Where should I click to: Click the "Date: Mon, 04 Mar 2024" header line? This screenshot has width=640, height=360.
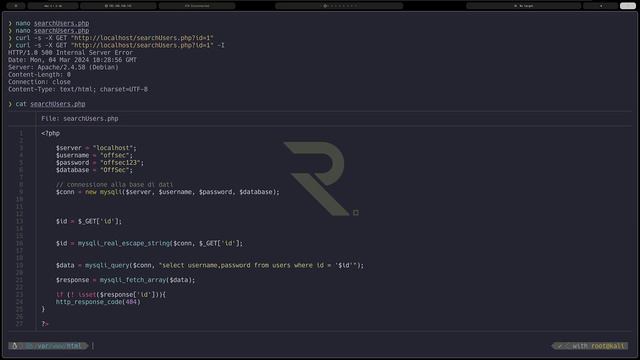coord(72,60)
